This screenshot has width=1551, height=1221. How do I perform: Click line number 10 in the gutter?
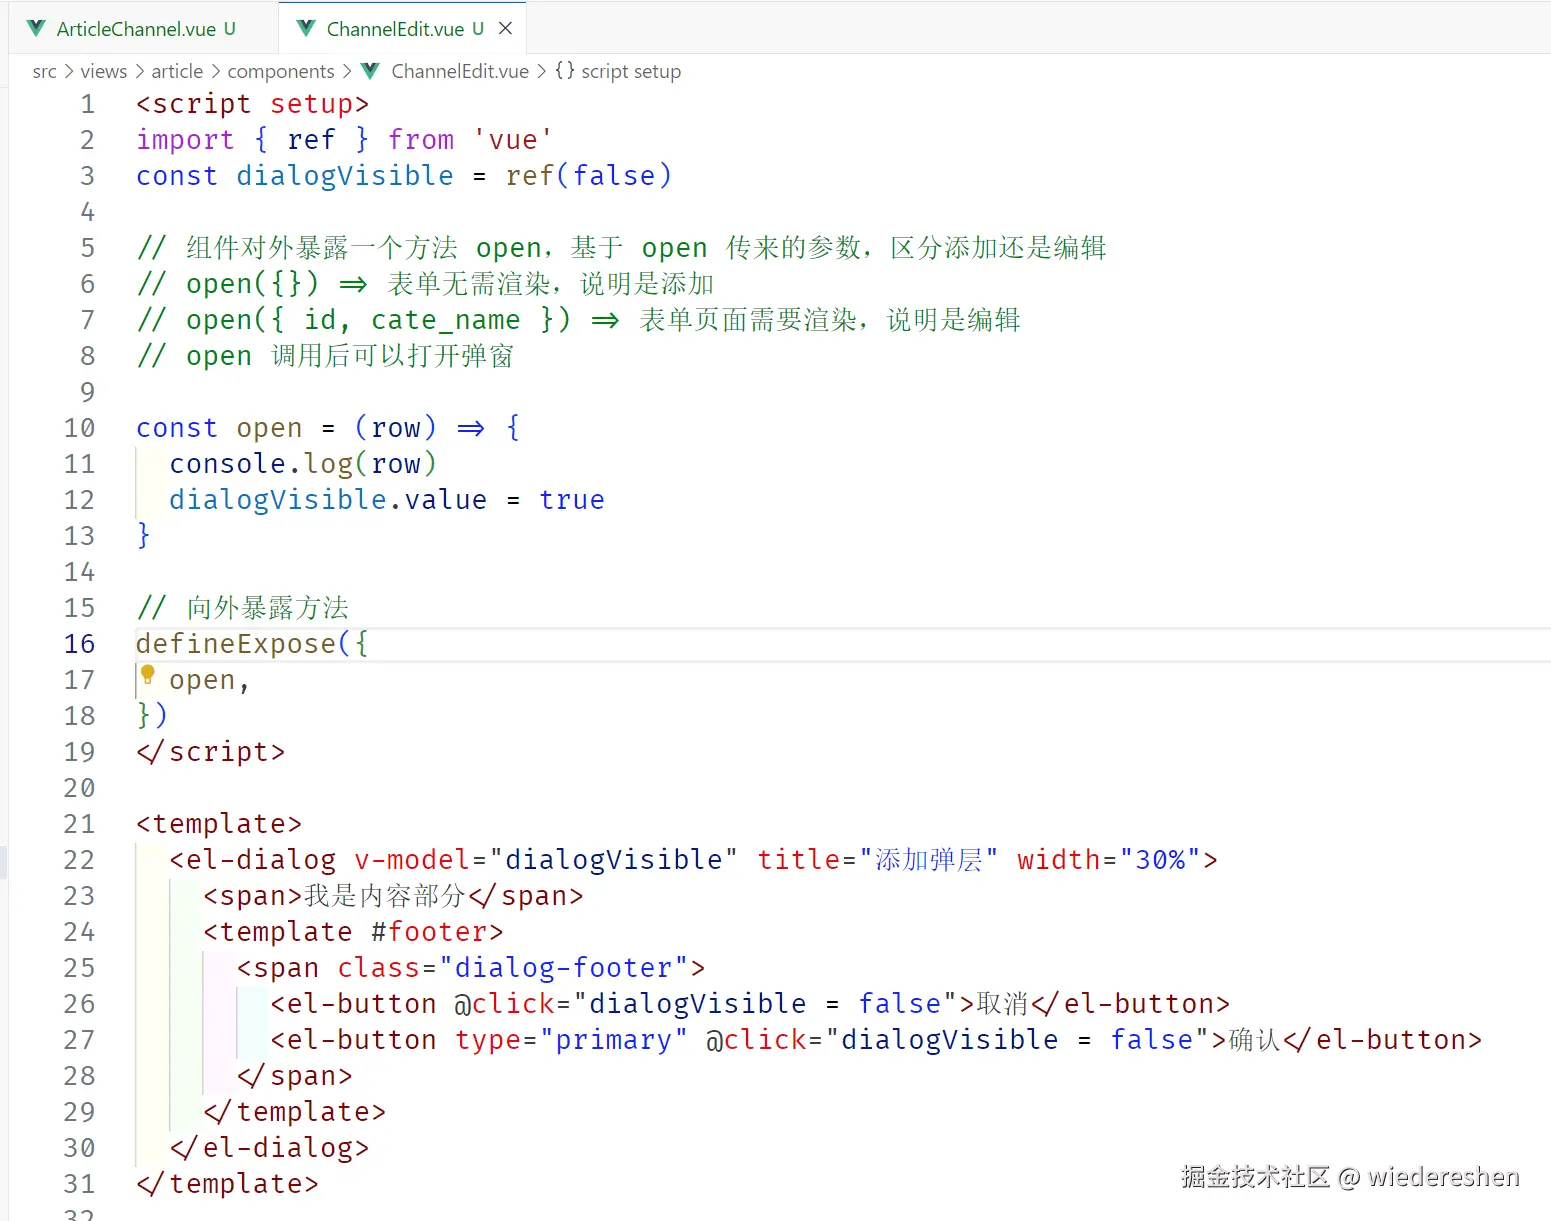pyautogui.click(x=79, y=427)
